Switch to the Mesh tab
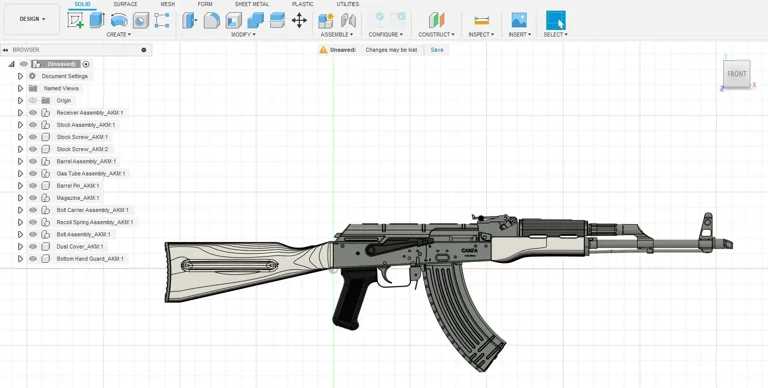 pyautogui.click(x=168, y=4)
